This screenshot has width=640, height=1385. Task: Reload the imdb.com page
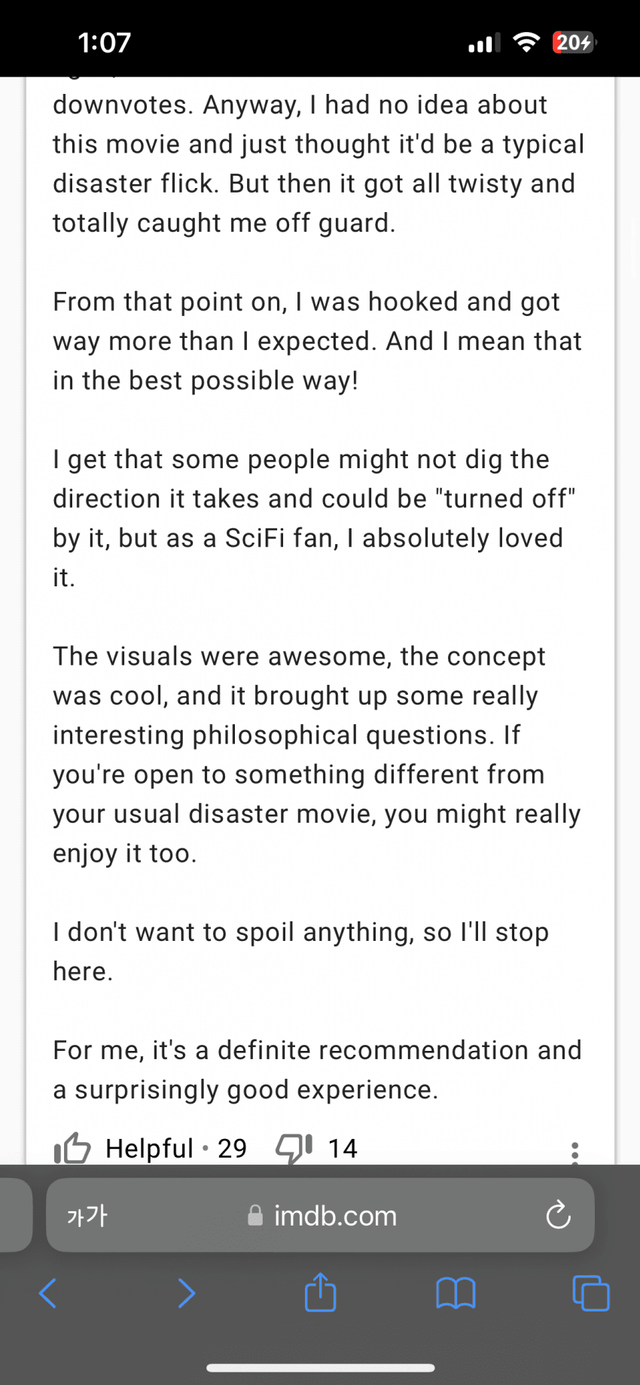point(557,1216)
